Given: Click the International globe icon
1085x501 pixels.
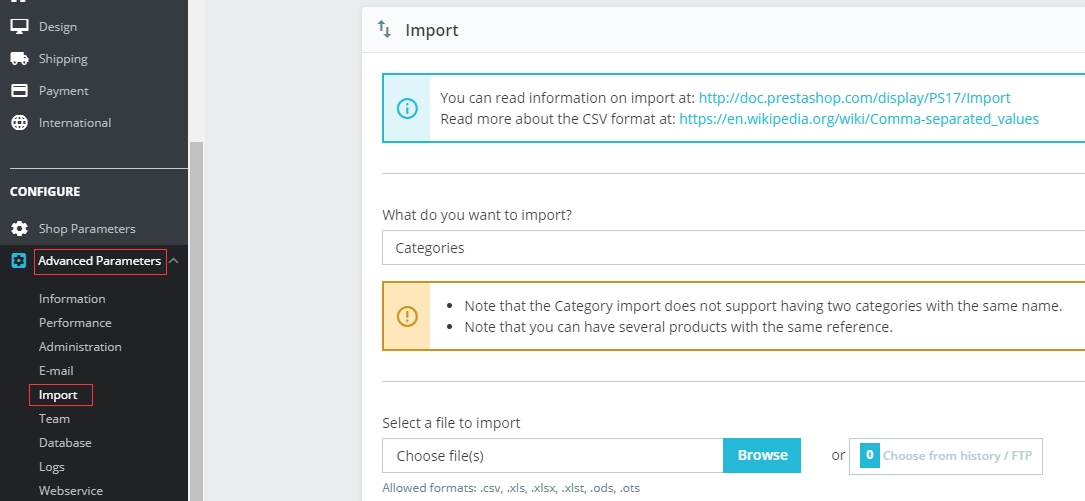Looking at the screenshot, I should pos(19,123).
